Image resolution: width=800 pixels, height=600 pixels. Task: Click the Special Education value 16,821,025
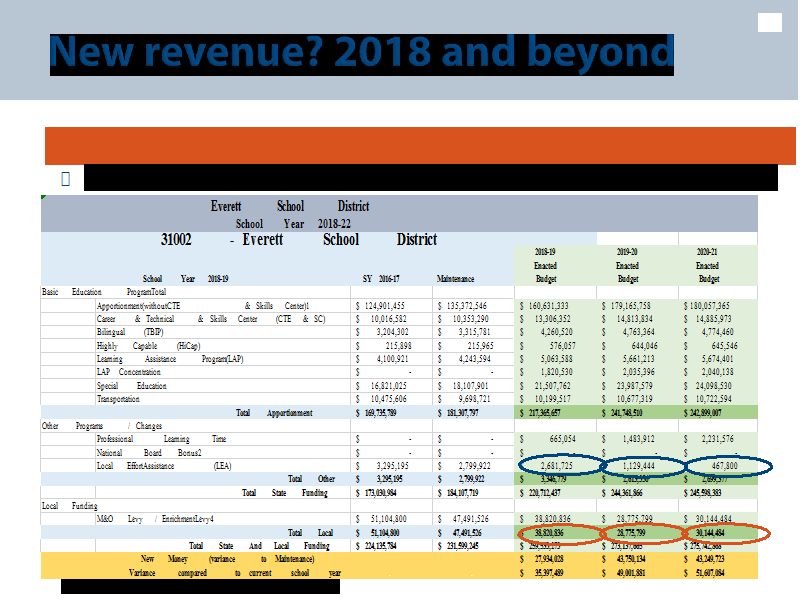388,386
